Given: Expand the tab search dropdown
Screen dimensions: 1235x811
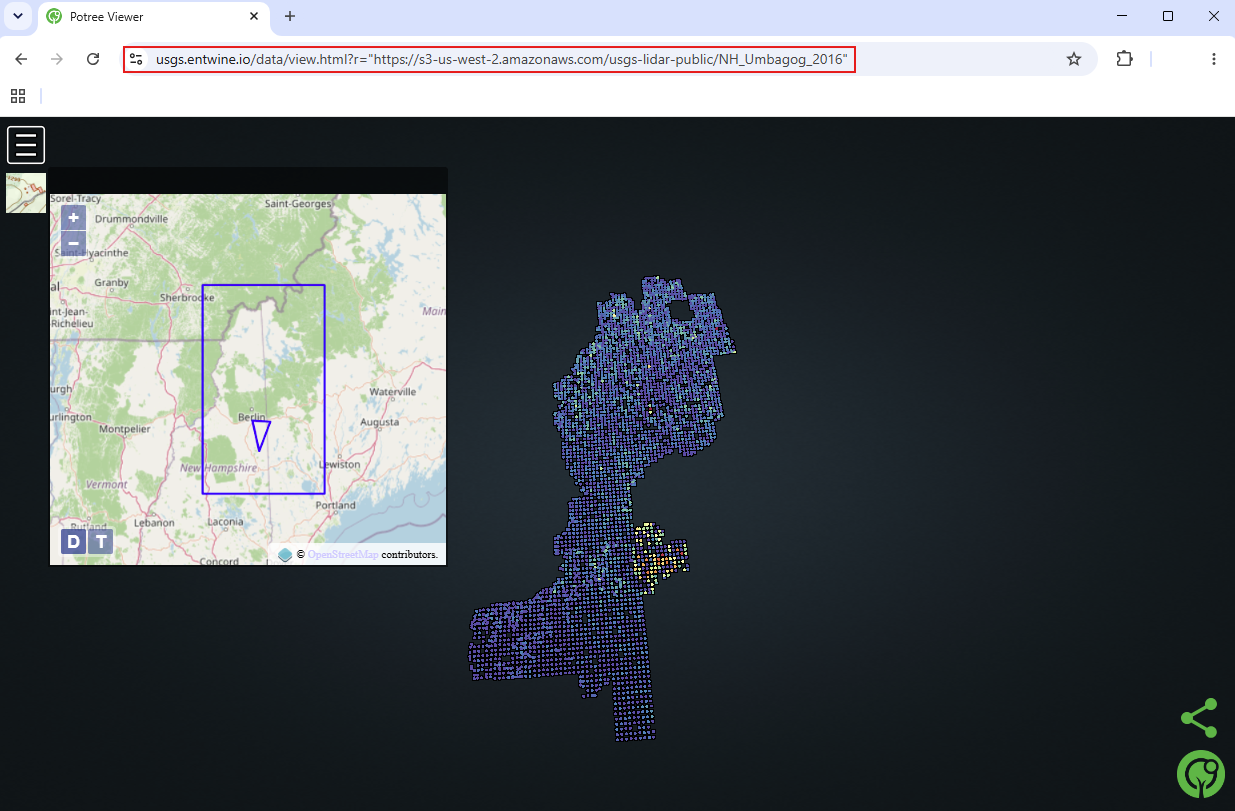Looking at the screenshot, I should (18, 17).
